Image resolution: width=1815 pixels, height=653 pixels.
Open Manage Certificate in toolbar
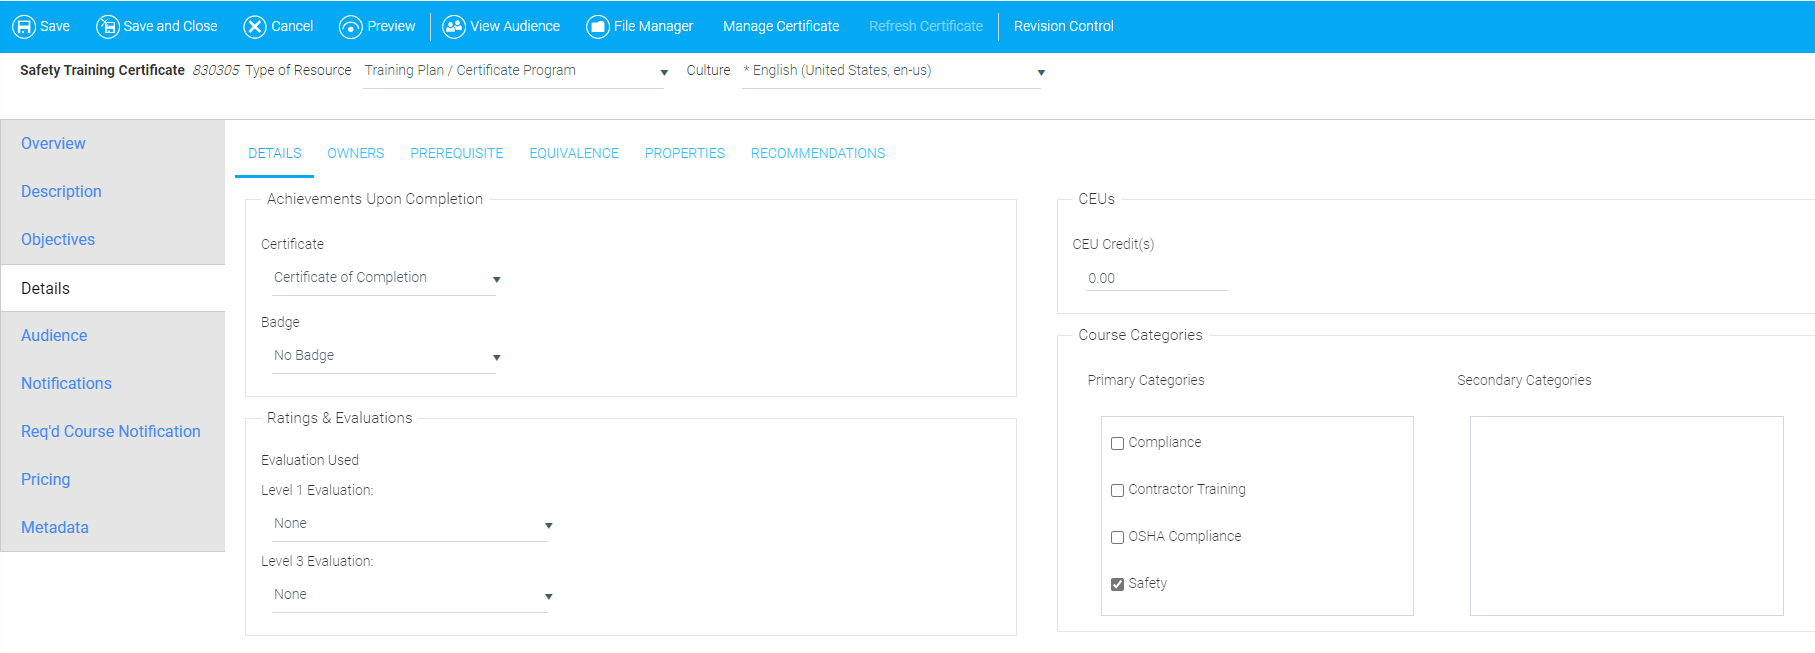click(x=780, y=27)
